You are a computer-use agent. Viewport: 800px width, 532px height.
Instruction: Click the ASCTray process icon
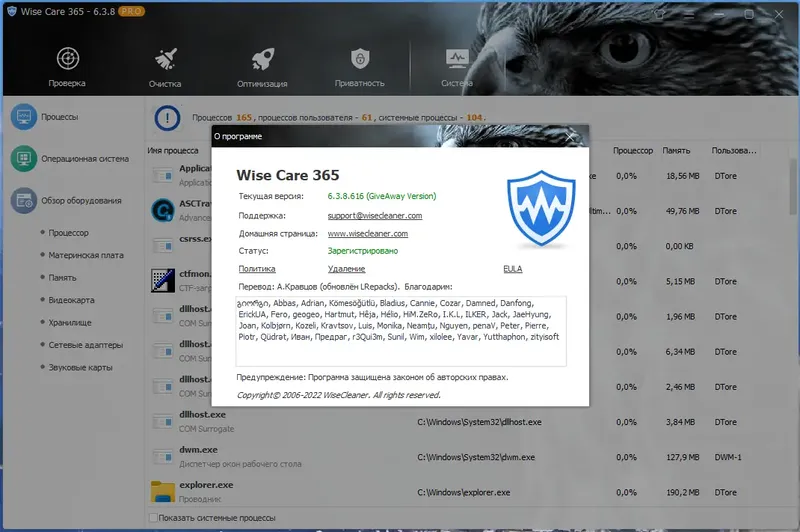[x=163, y=210]
